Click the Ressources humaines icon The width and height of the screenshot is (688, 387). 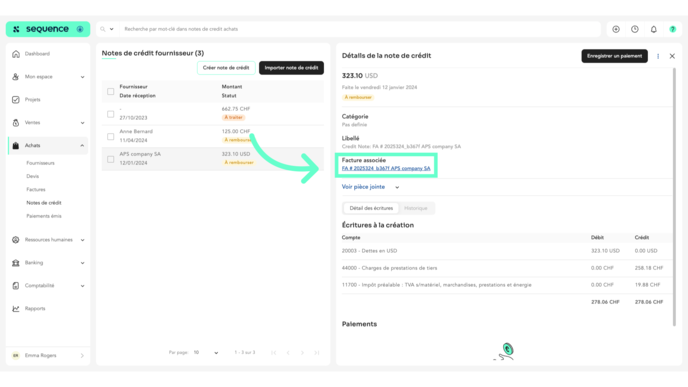pos(16,240)
